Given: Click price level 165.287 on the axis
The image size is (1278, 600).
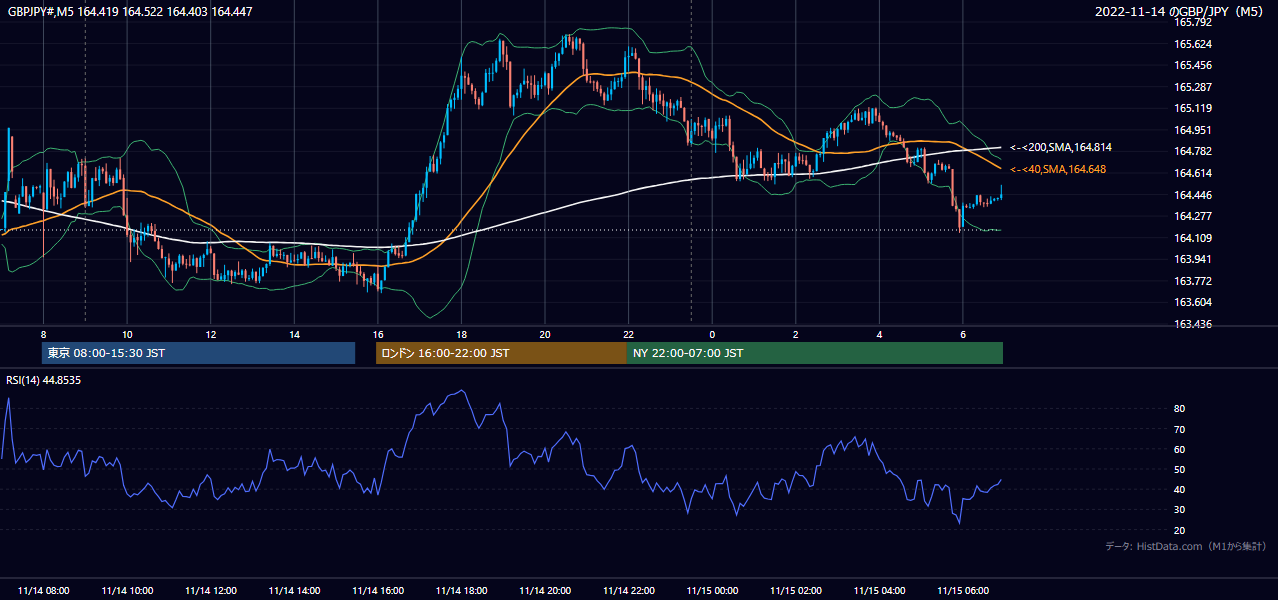Looking at the screenshot, I should (1193, 87).
